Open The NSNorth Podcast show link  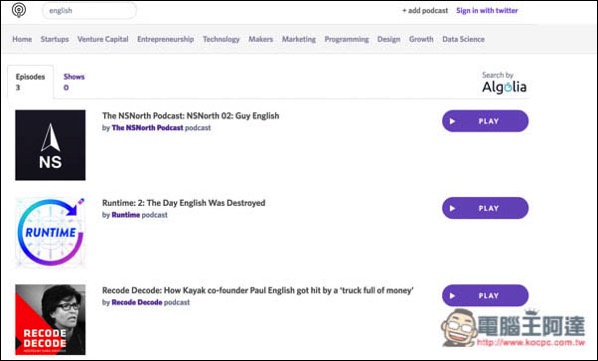[x=147, y=128]
